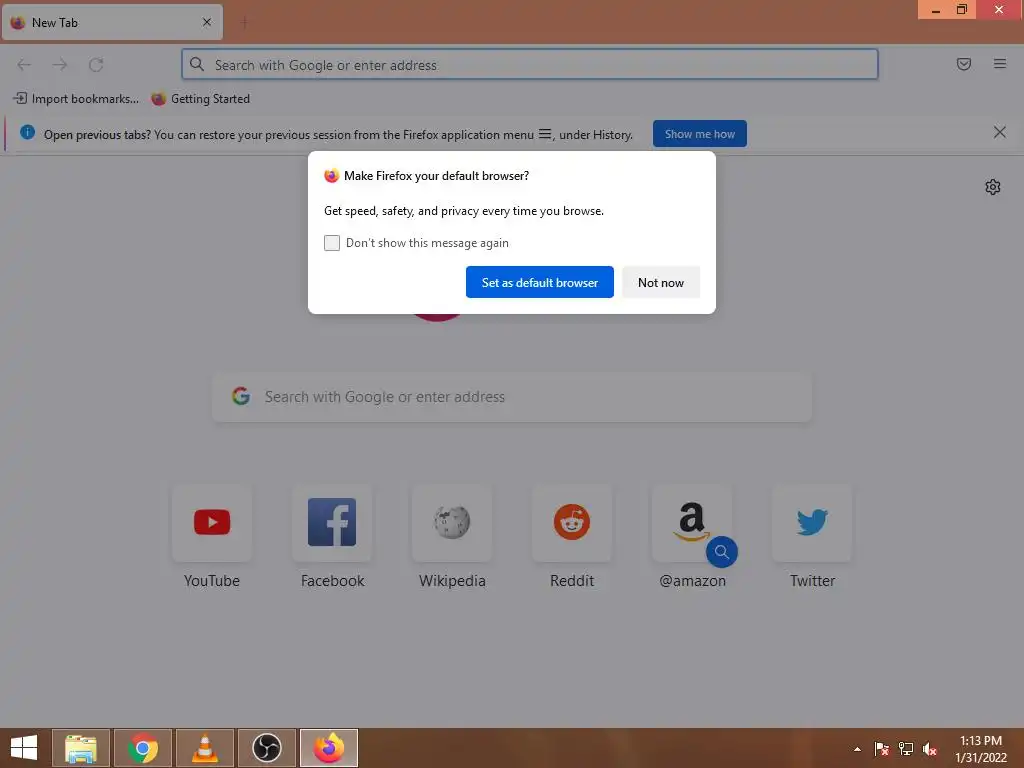This screenshot has width=1024, height=768.
Task: Show hidden system tray icons
Action: pyautogui.click(x=857, y=749)
